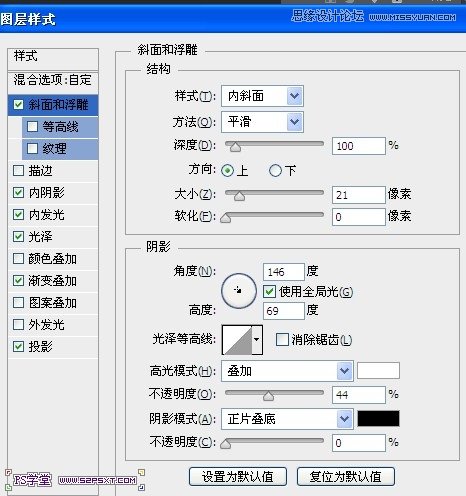Select the 内发光 list entry label
The height and width of the screenshot is (496, 466).
[47, 215]
